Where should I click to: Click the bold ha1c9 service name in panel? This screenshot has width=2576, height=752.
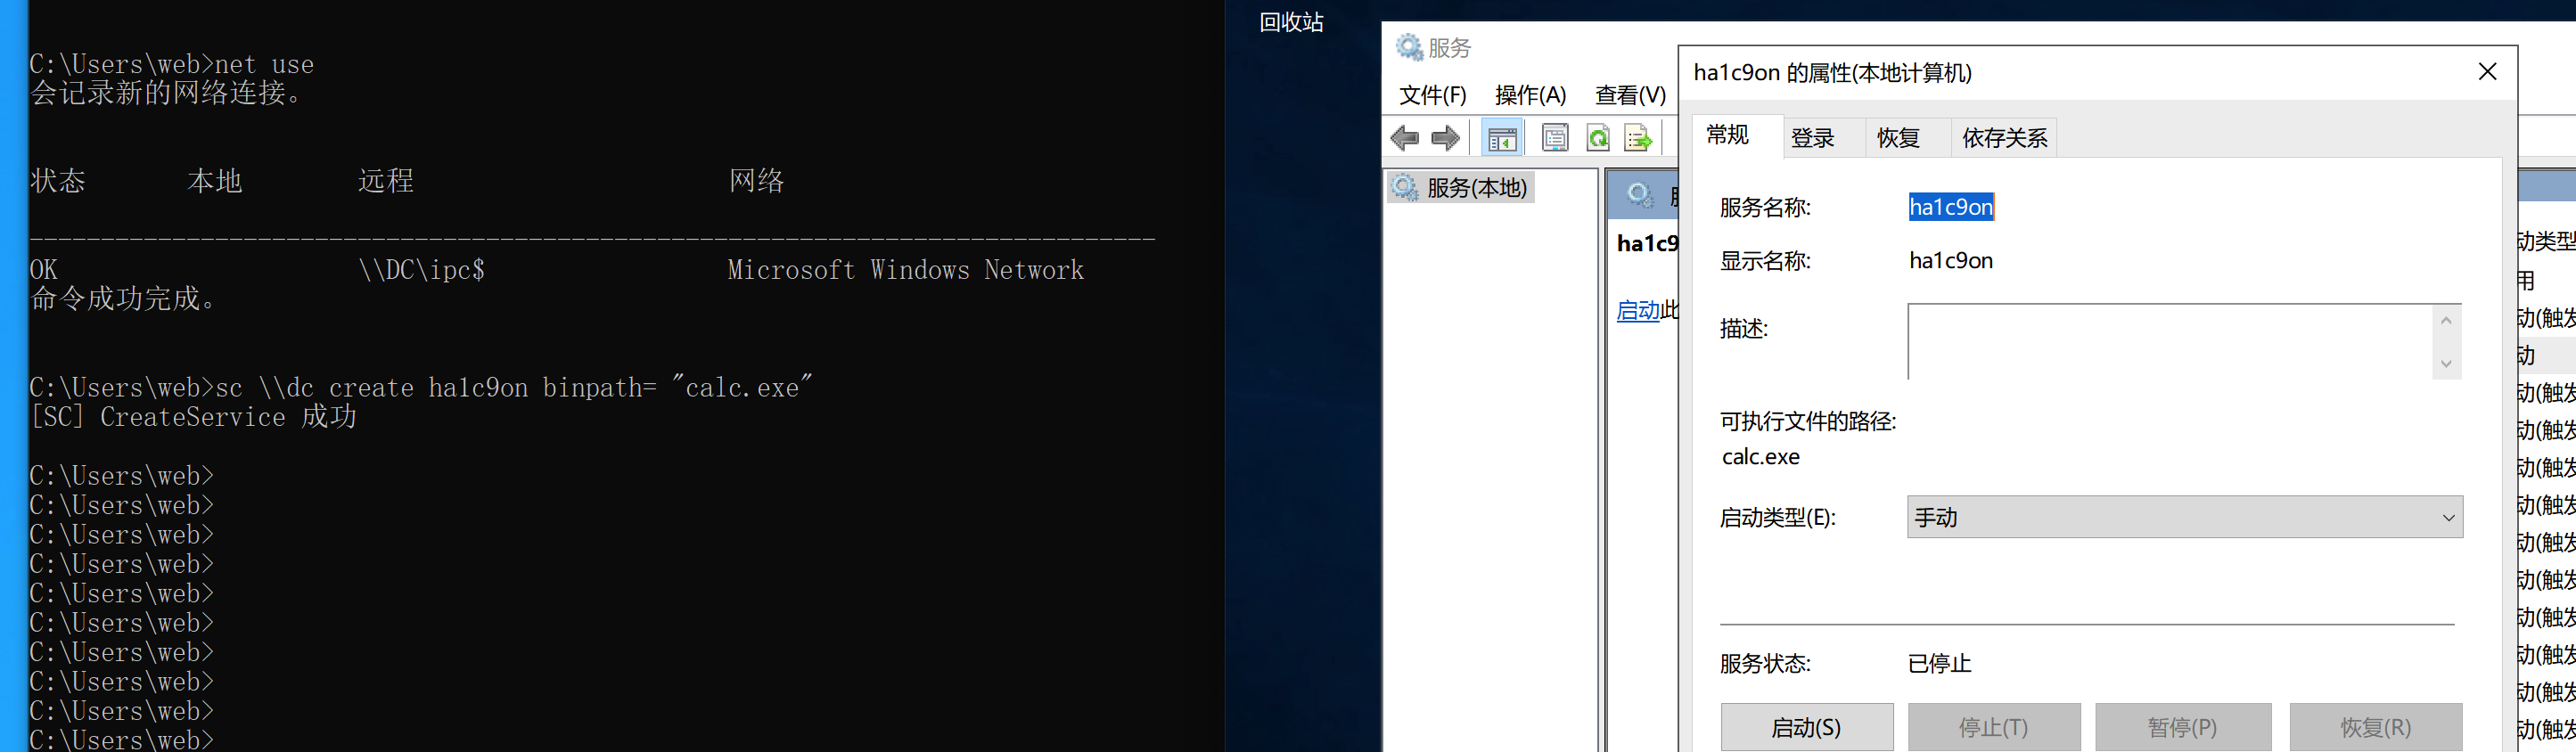click(1647, 243)
